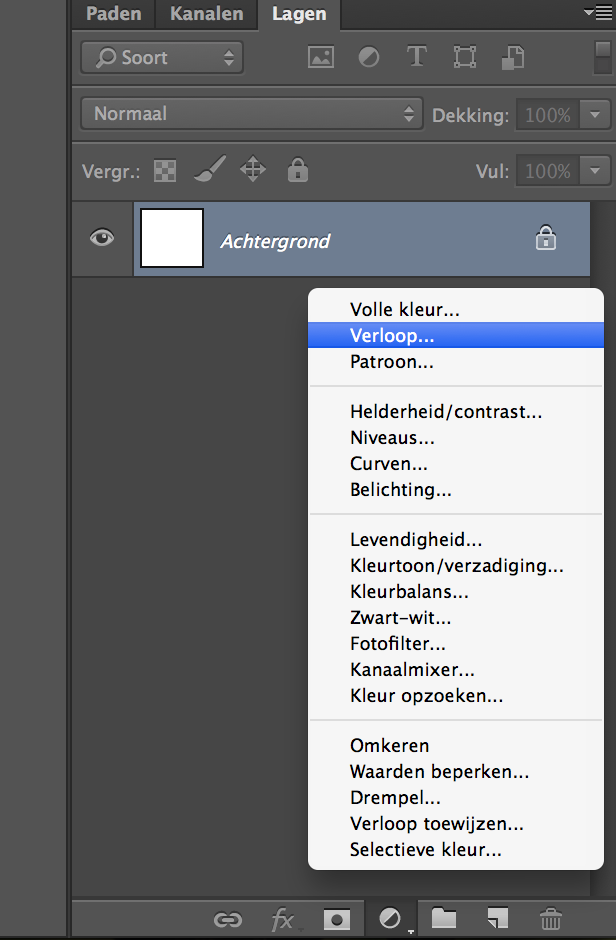Viewport: 616px width, 940px height.
Task: Add Kanaalmixer... adjustment layer
Action: [x=455, y=670]
